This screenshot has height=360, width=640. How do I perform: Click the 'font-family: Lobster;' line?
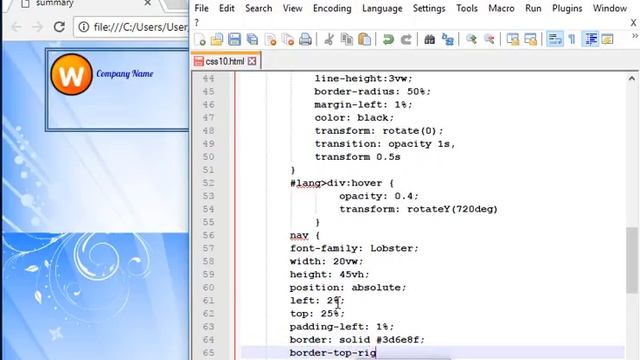[354, 248]
